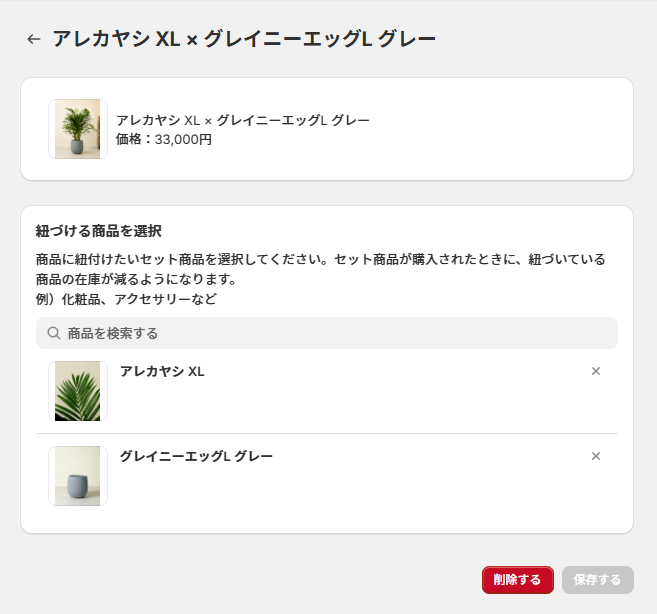Click the set product thumbnail in the top card
The image size is (657, 614).
coord(77,129)
